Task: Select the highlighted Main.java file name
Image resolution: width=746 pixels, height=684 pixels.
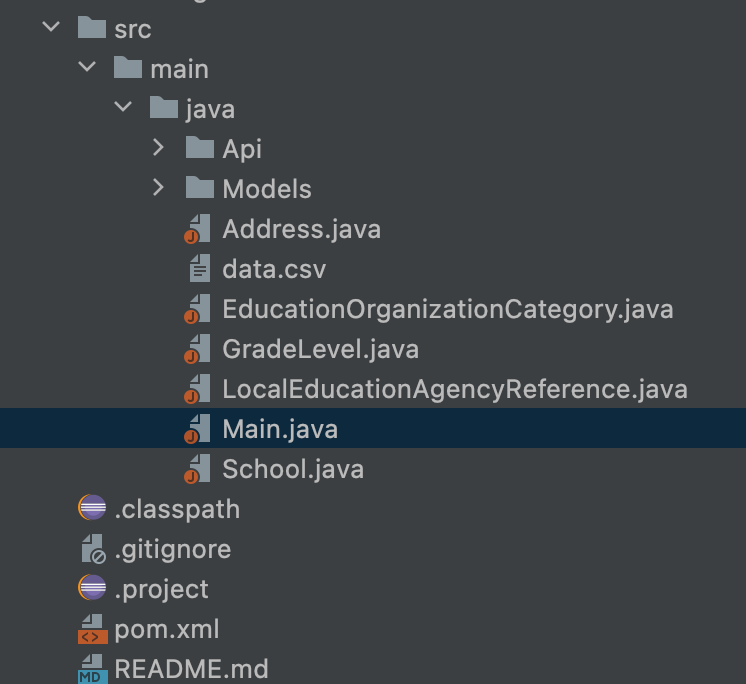Action: (x=280, y=429)
